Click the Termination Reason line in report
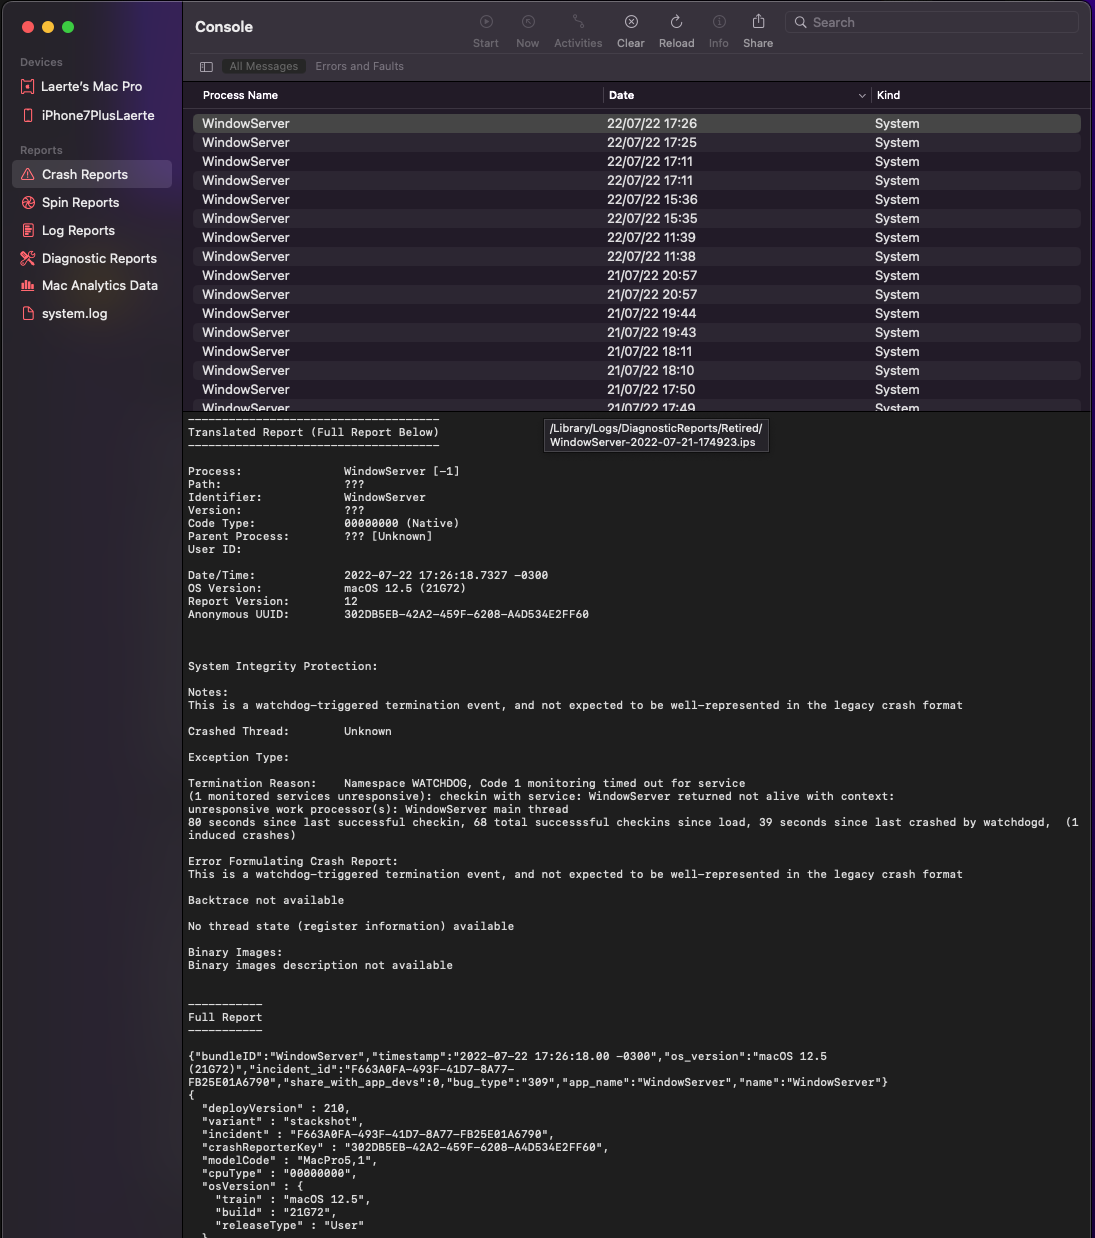This screenshot has width=1095, height=1238. [x=467, y=783]
